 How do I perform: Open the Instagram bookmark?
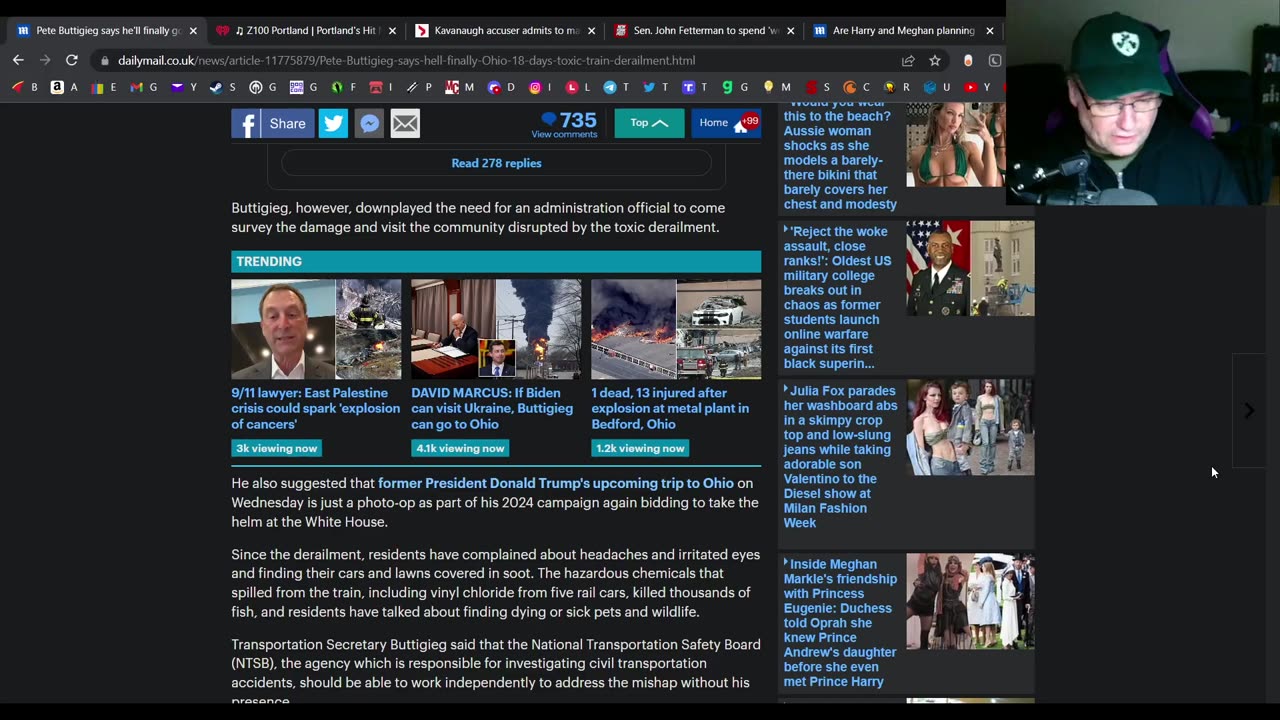pos(539,87)
